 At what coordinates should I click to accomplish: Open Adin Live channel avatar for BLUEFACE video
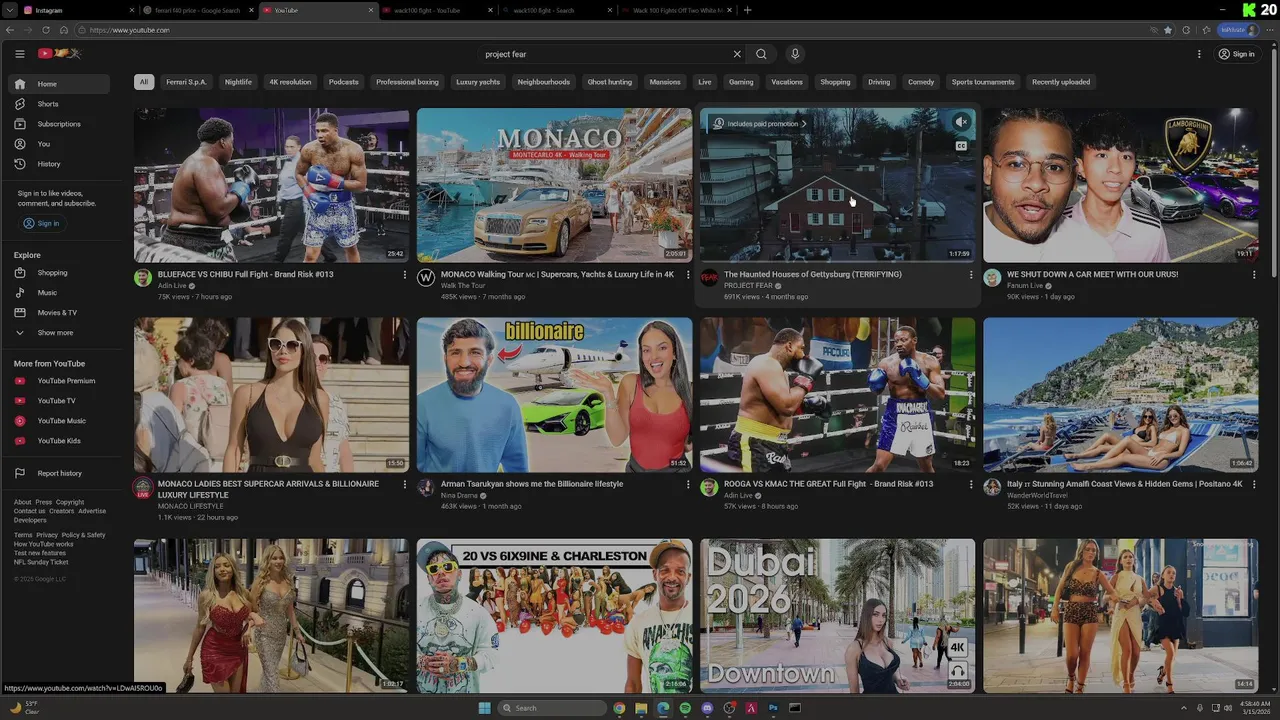[x=143, y=278]
